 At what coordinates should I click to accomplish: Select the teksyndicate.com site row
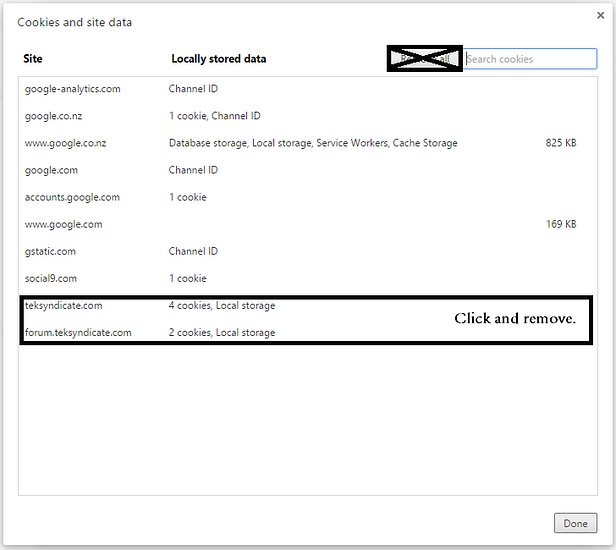tap(64, 306)
